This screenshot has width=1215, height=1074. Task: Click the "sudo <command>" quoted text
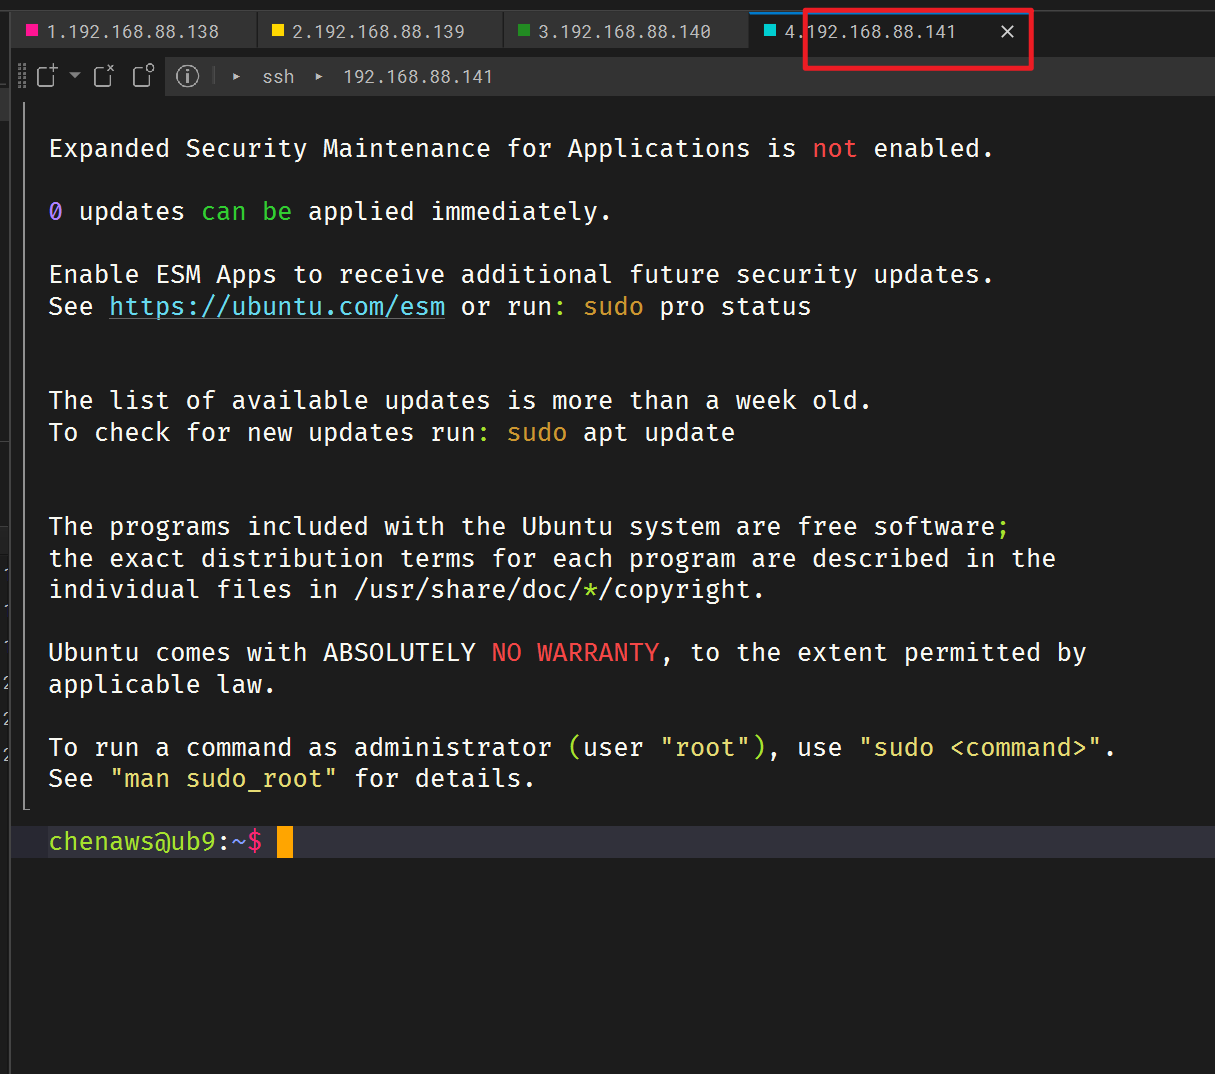click(980, 748)
